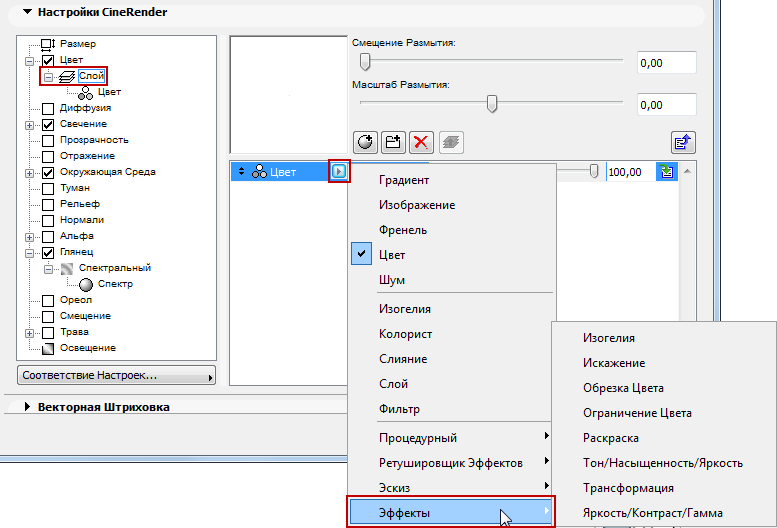Click the up-down reorder arrows on Цвет layer
This screenshot has width=777, height=528.
pyautogui.click(x=241, y=171)
